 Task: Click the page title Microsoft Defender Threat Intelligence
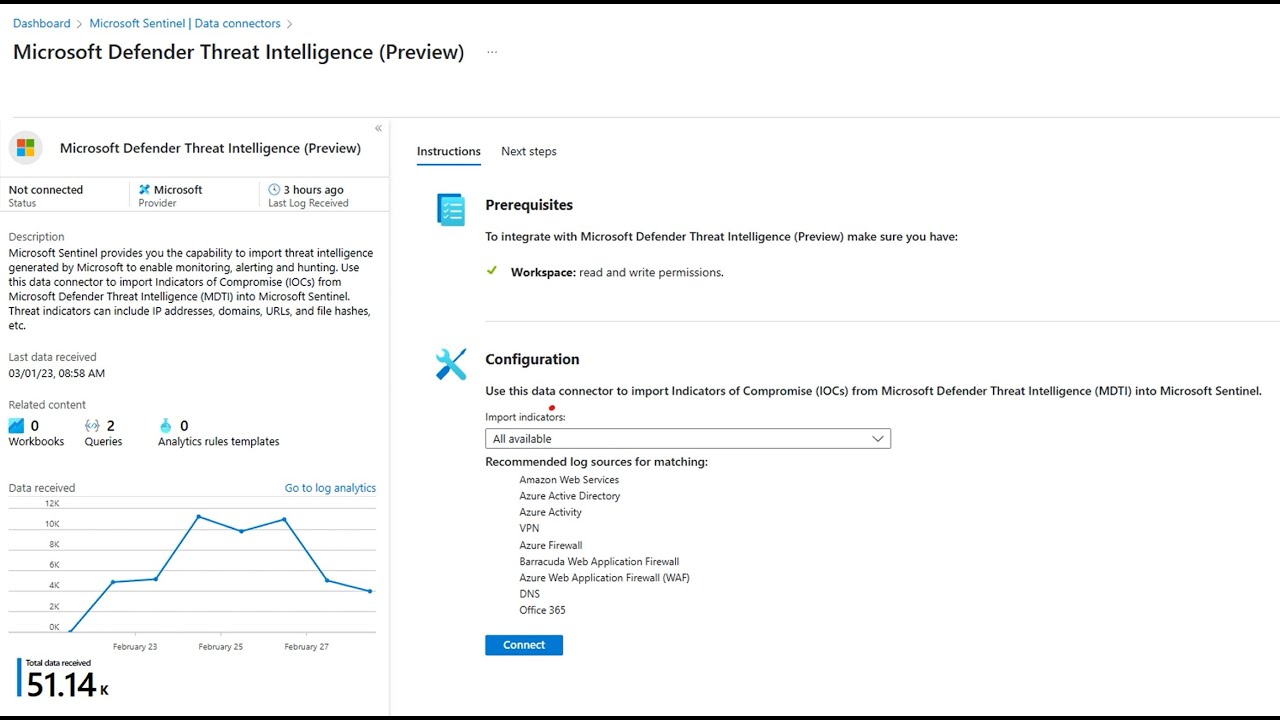click(x=238, y=52)
